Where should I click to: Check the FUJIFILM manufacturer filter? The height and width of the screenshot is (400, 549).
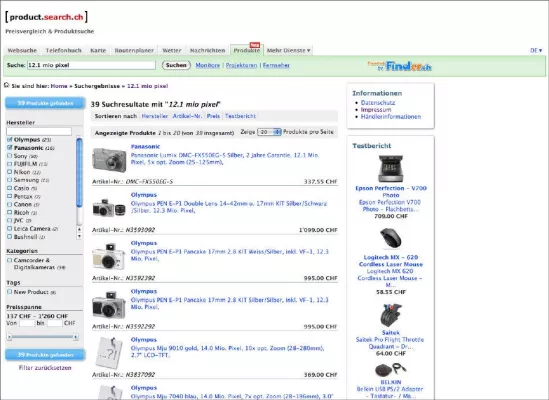click(x=9, y=164)
